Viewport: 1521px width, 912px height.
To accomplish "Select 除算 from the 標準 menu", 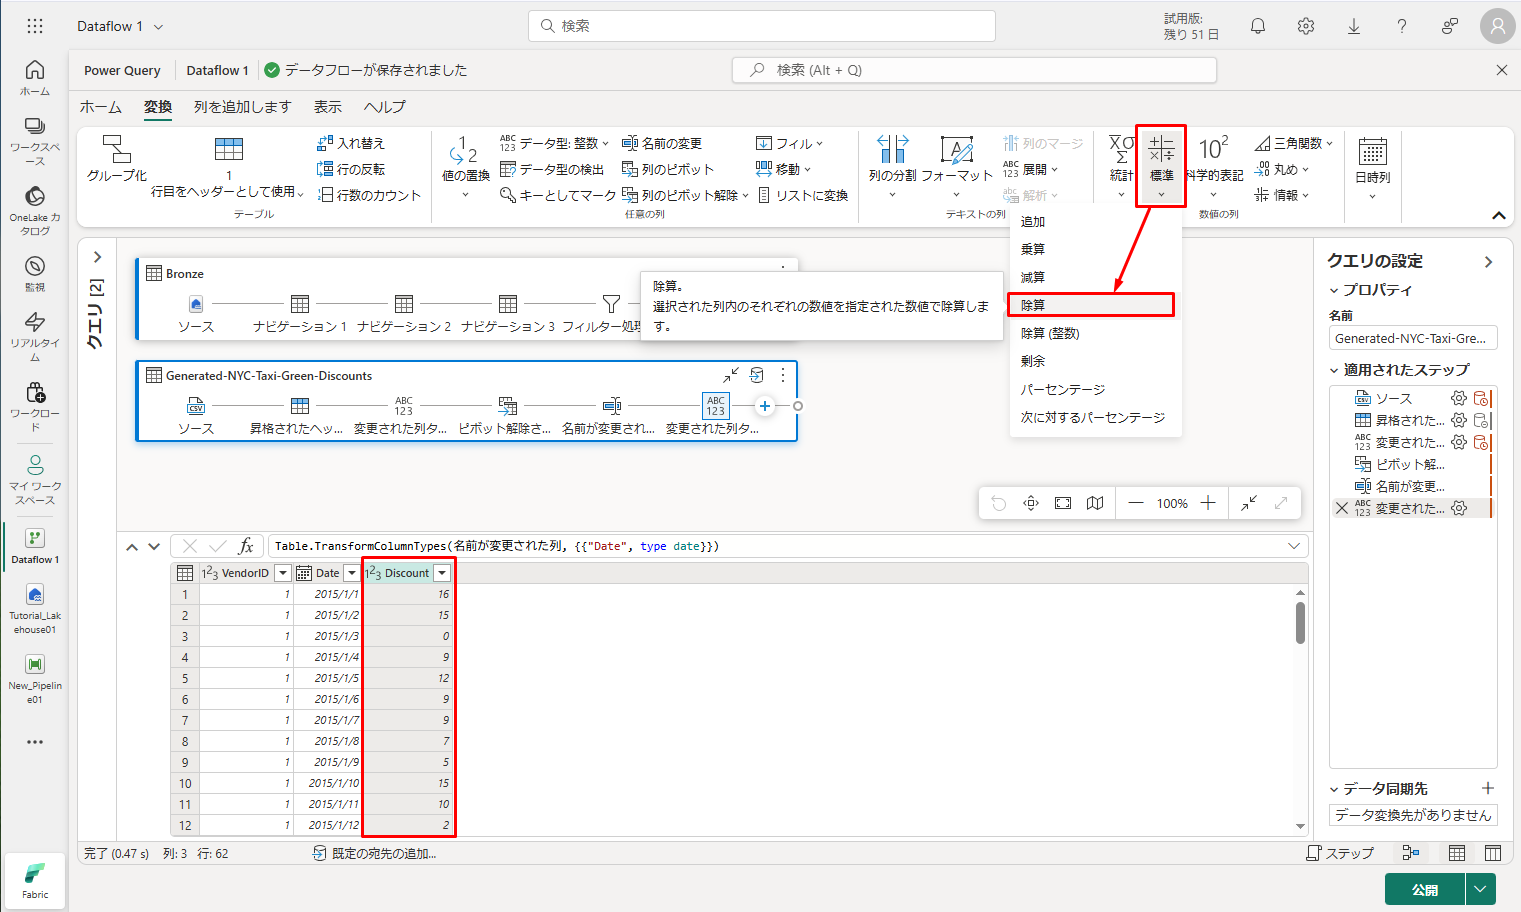I will (1090, 305).
